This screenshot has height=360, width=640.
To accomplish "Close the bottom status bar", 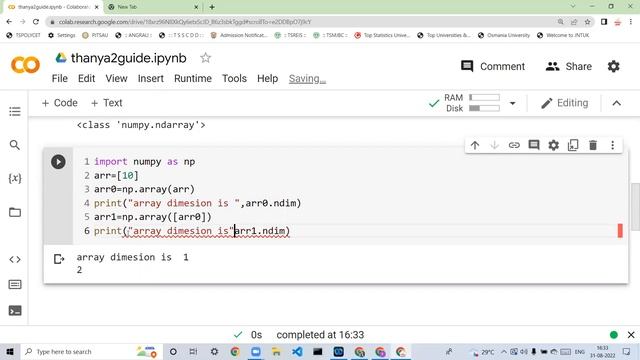I will point(631,335).
